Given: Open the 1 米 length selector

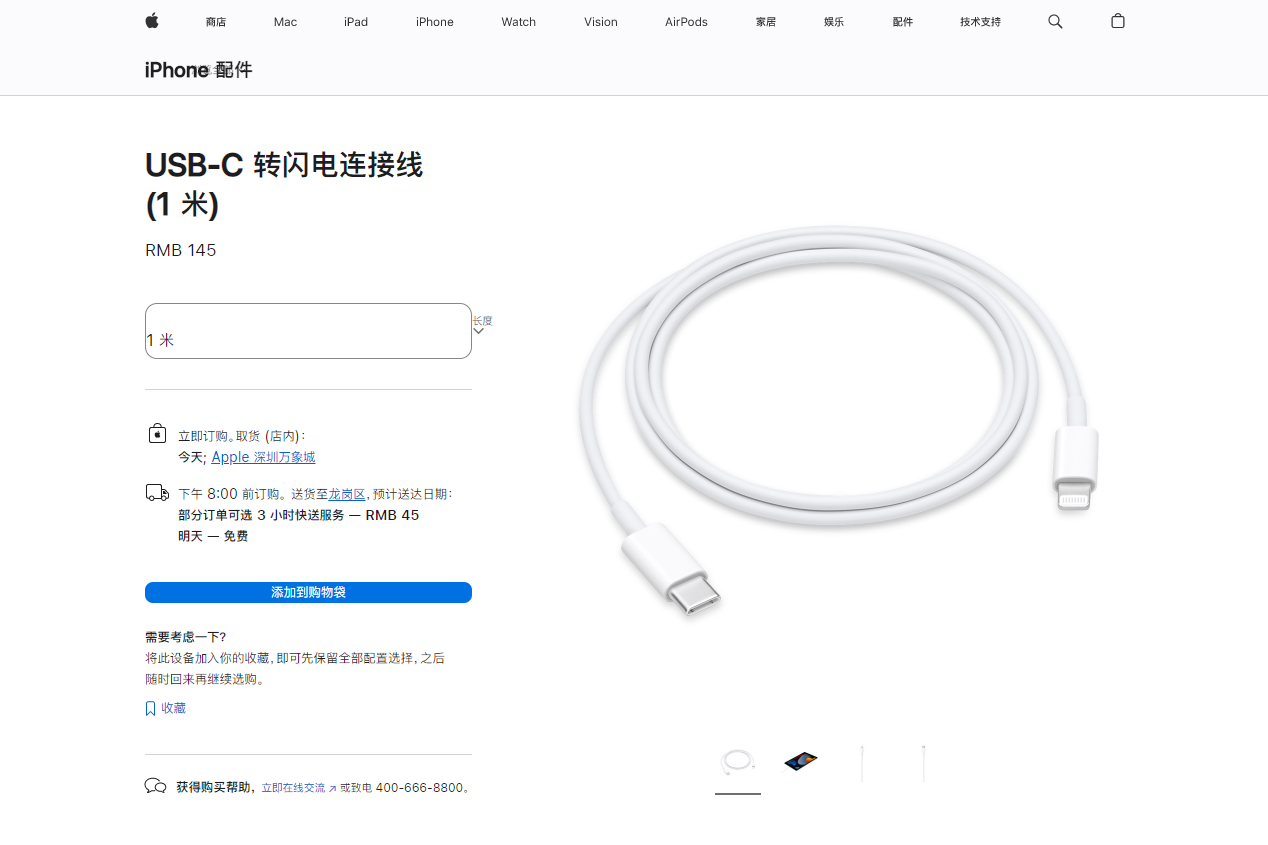Looking at the screenshot, I should point(308,331).
